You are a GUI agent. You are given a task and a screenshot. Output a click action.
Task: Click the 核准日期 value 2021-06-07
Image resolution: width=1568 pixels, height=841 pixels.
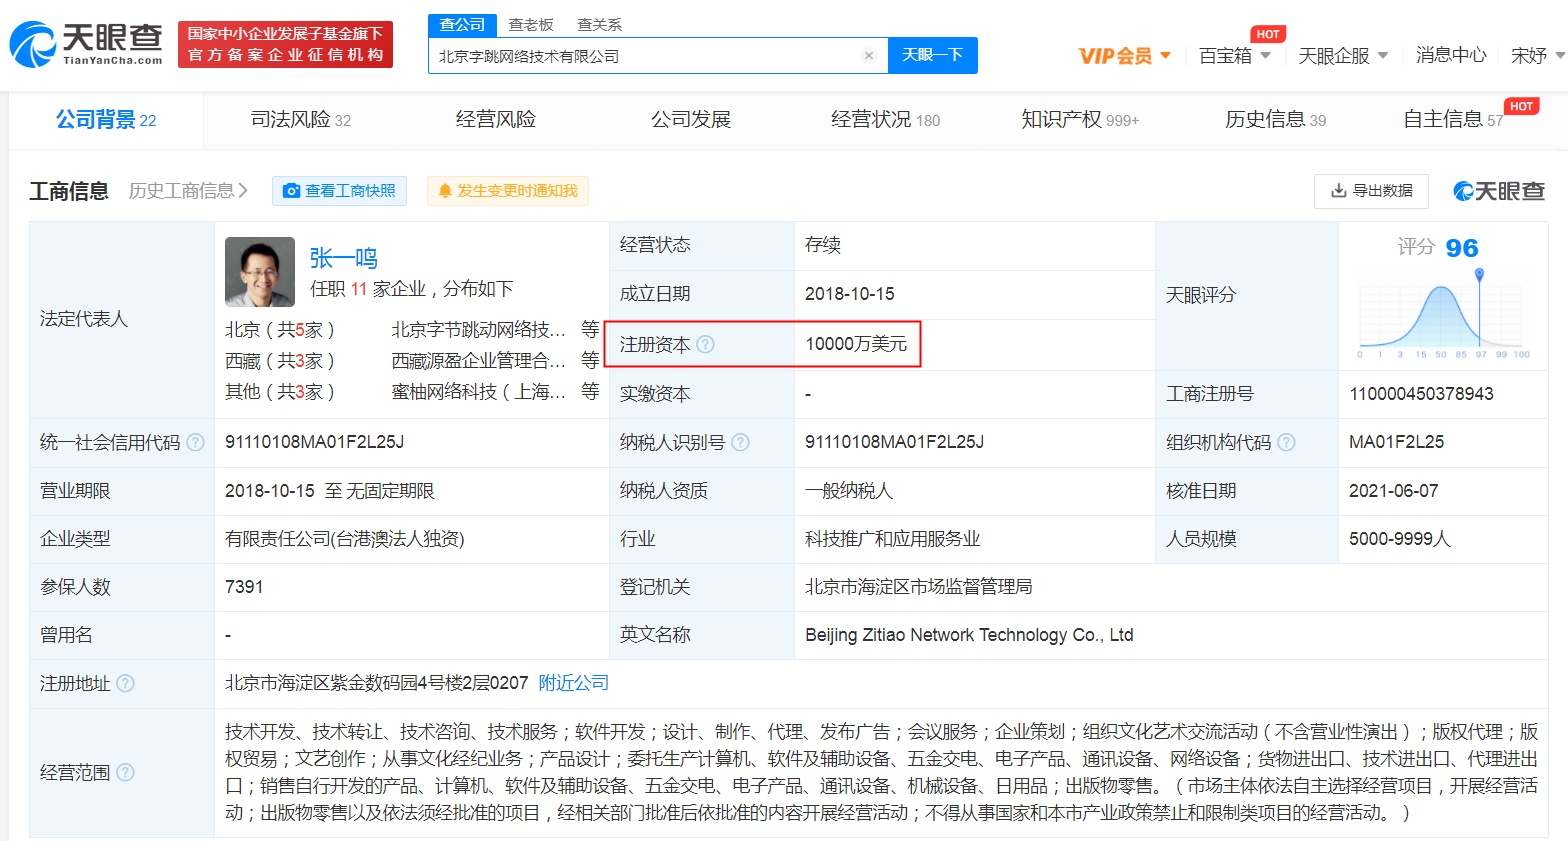(x=1394, y=491)
